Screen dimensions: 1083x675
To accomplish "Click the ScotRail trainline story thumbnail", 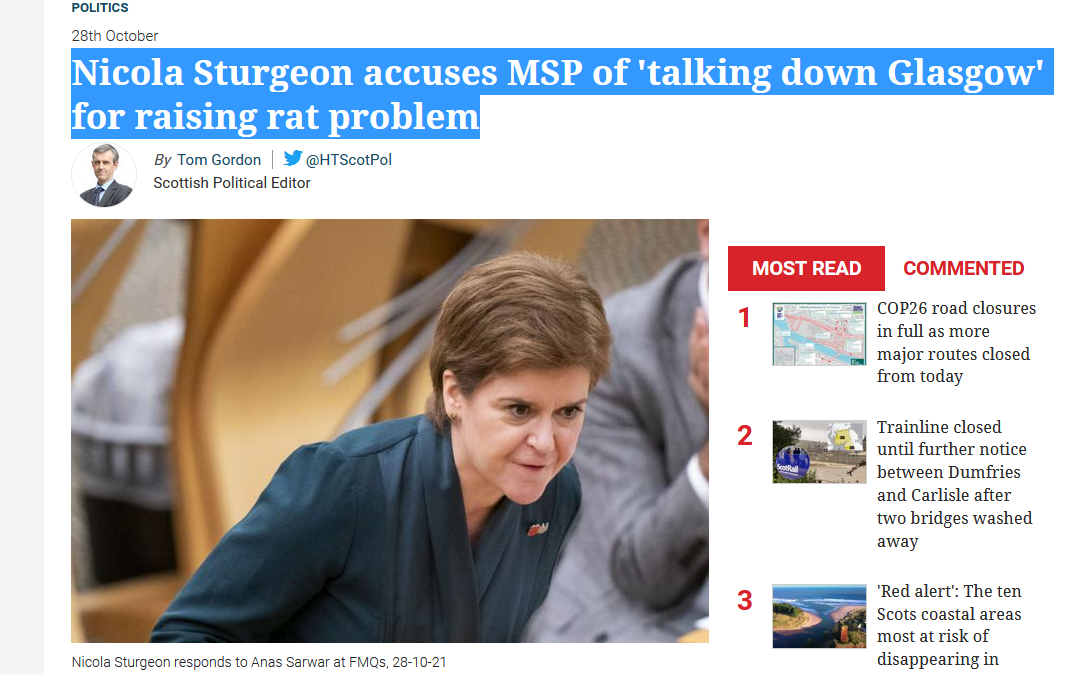I will [819, 452].
